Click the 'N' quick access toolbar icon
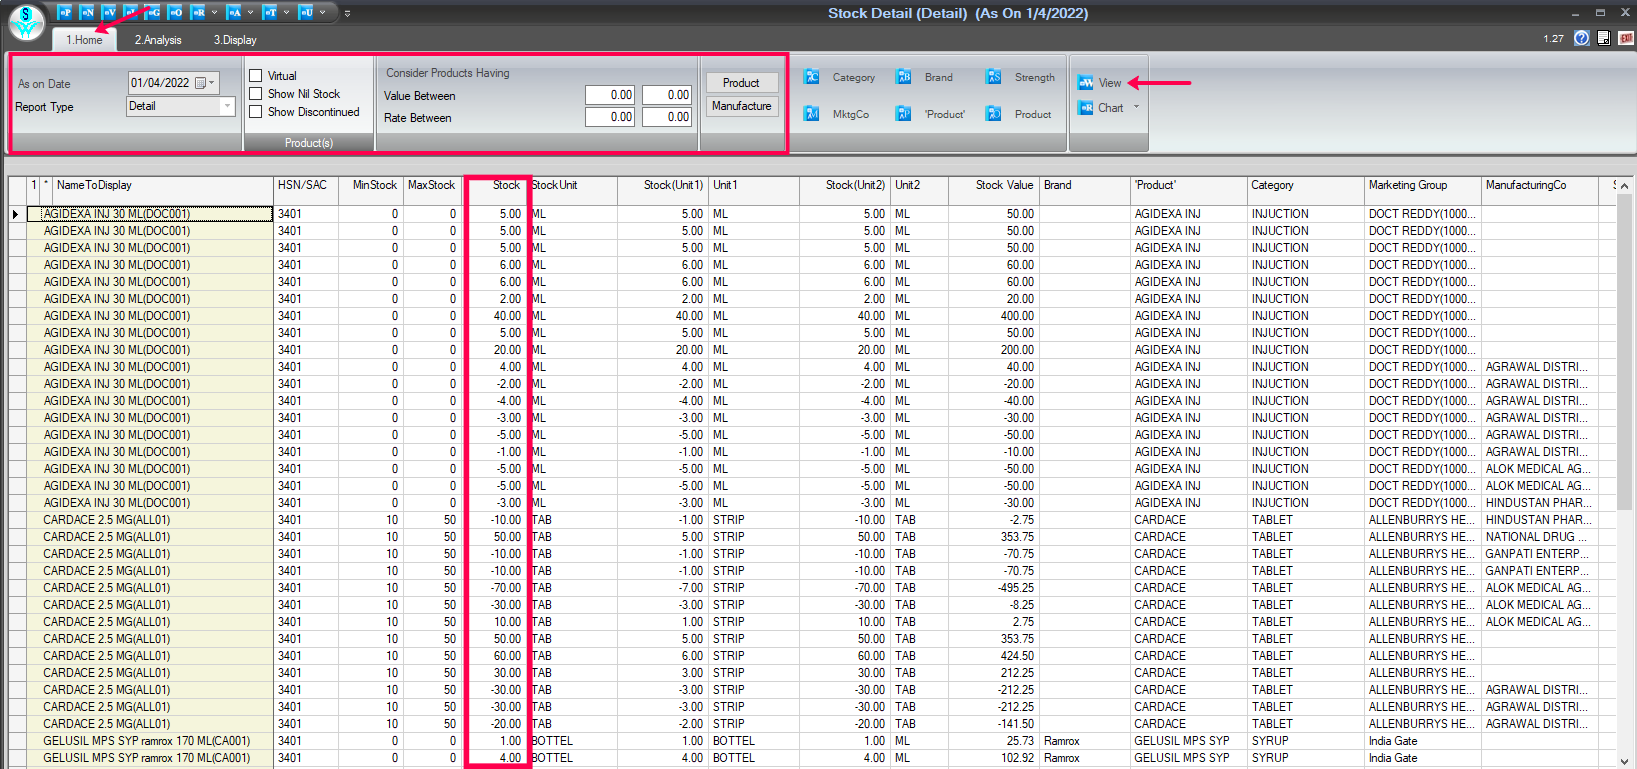 coord(87,12)
